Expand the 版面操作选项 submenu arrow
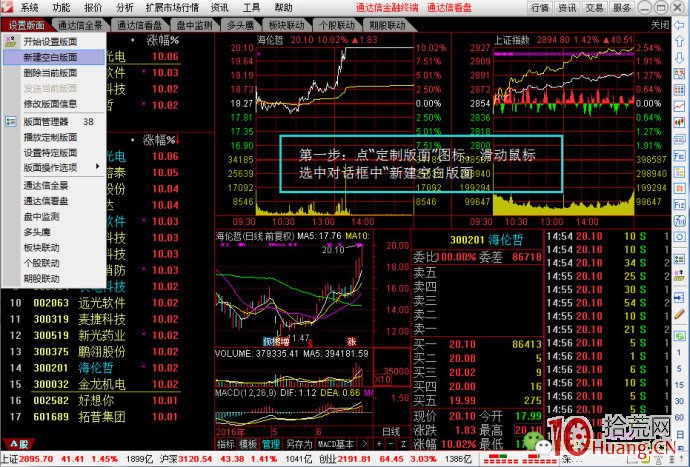690x467 pixels. click(97, 166)
